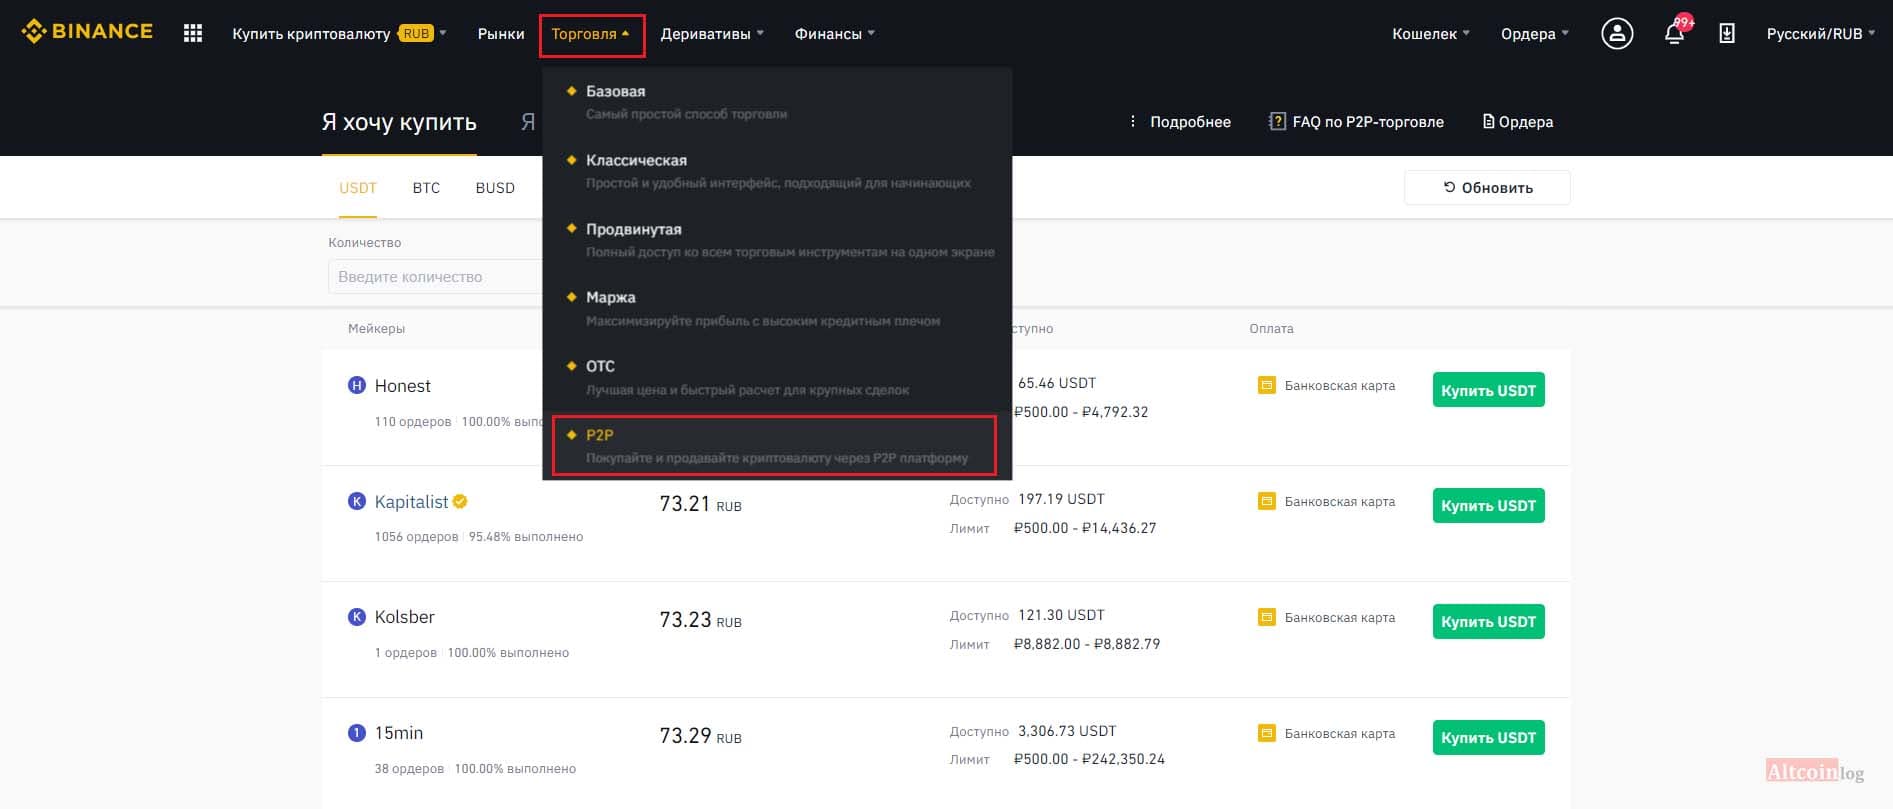Open notifications bell icon
This screenshot has width=1893, height=809.
pos(1675,33)
